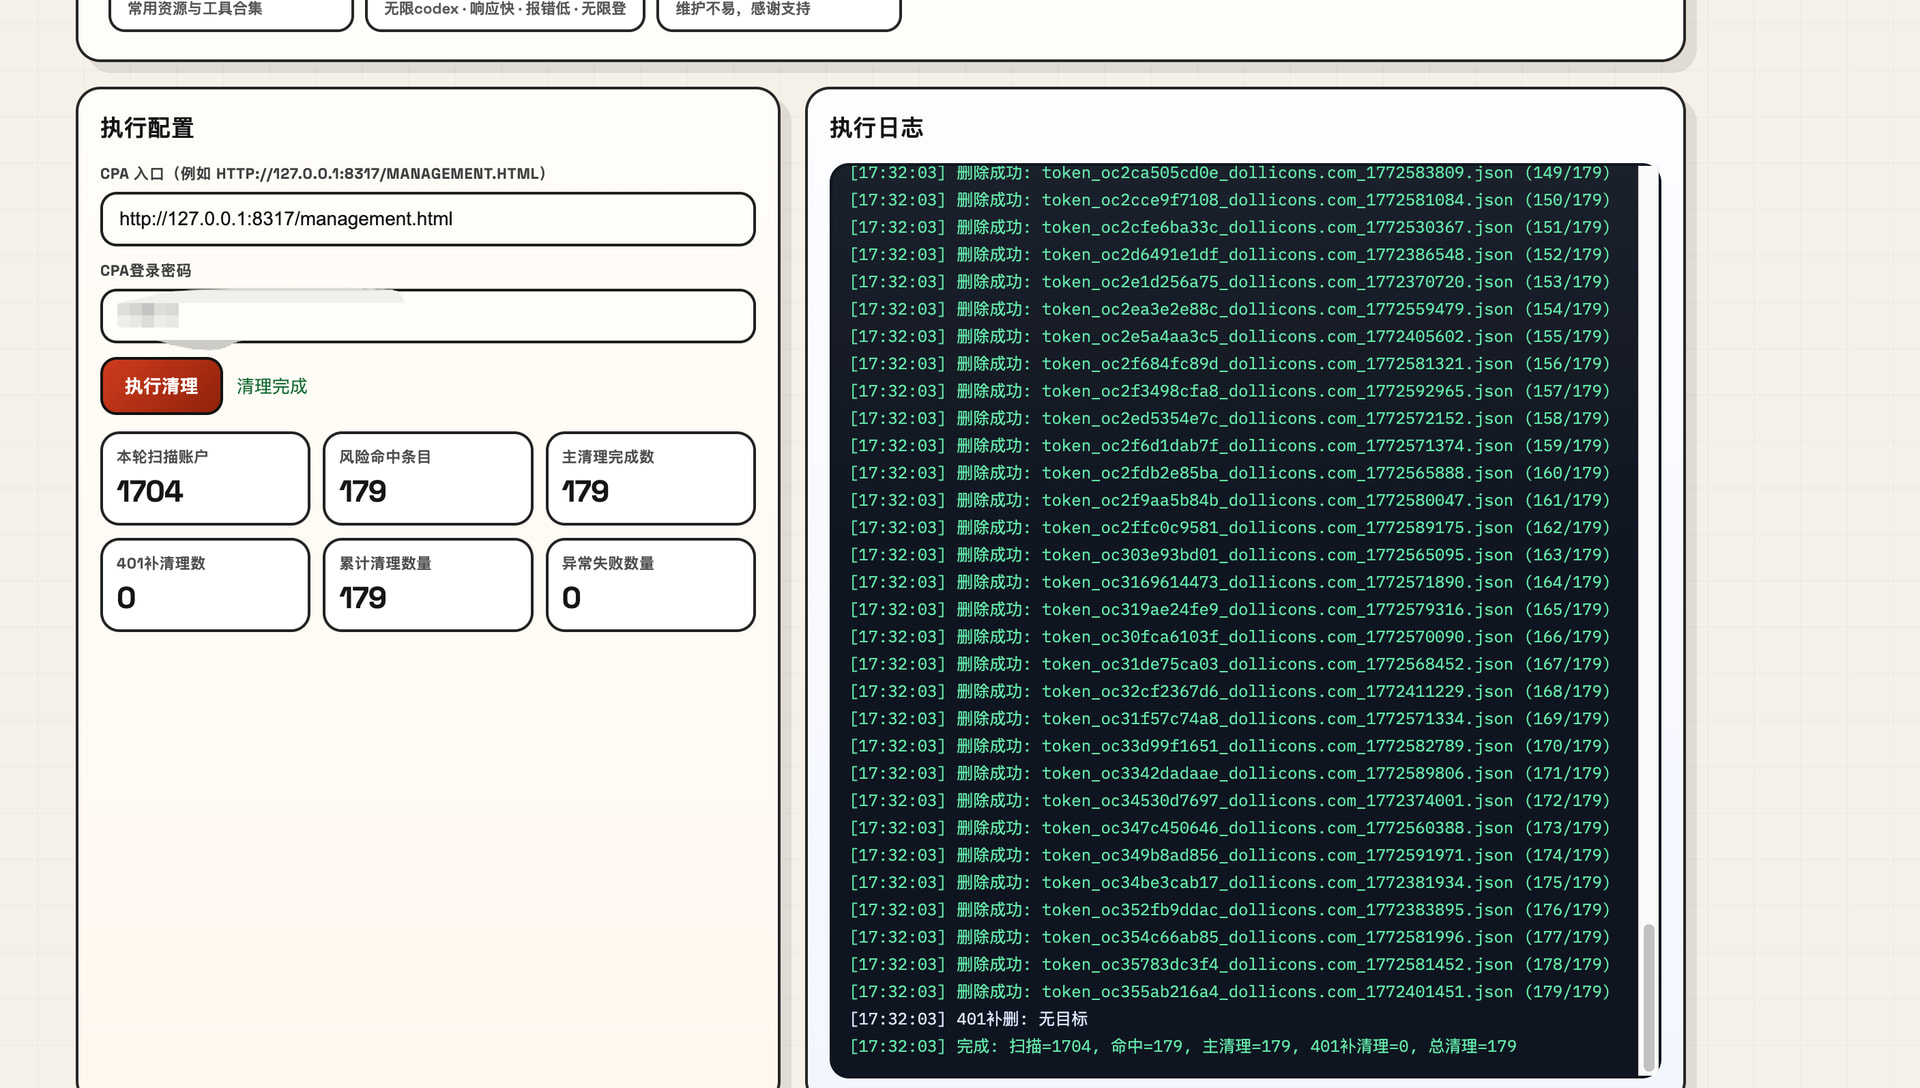Click the 执行清理 red button
Viewport: 1920px width, 1088px height.
(x=161, y=386)
